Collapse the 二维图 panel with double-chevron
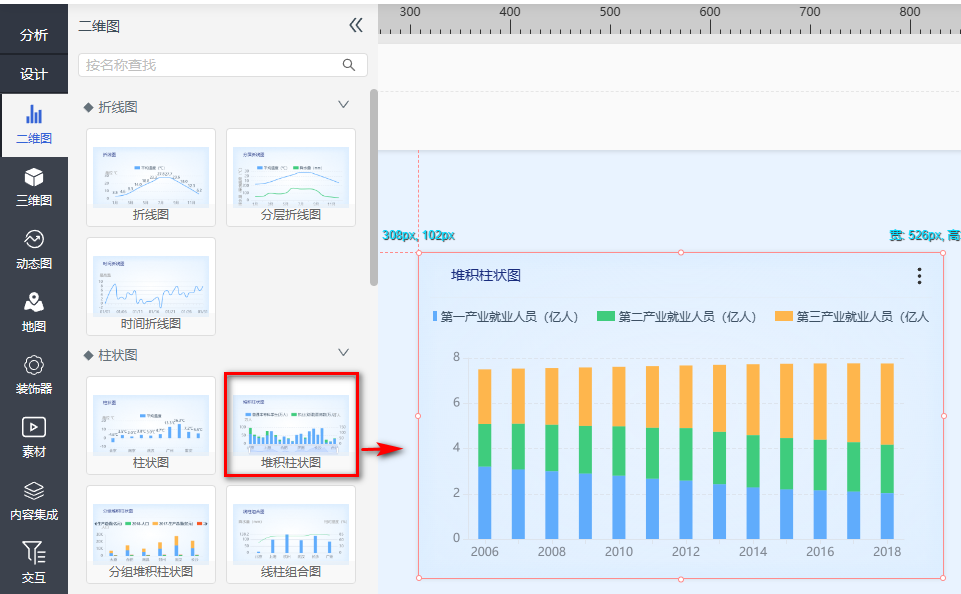Image resolution: width=961 pixels, height=594 pixels. 355,26
